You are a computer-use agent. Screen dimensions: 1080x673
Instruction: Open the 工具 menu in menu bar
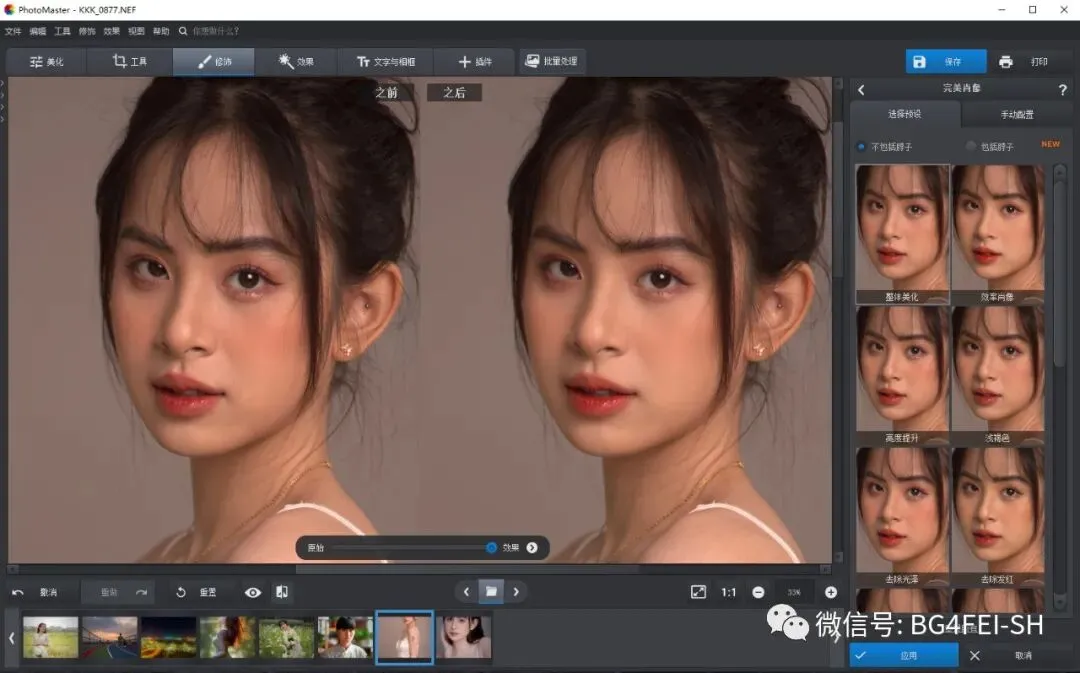63,31
